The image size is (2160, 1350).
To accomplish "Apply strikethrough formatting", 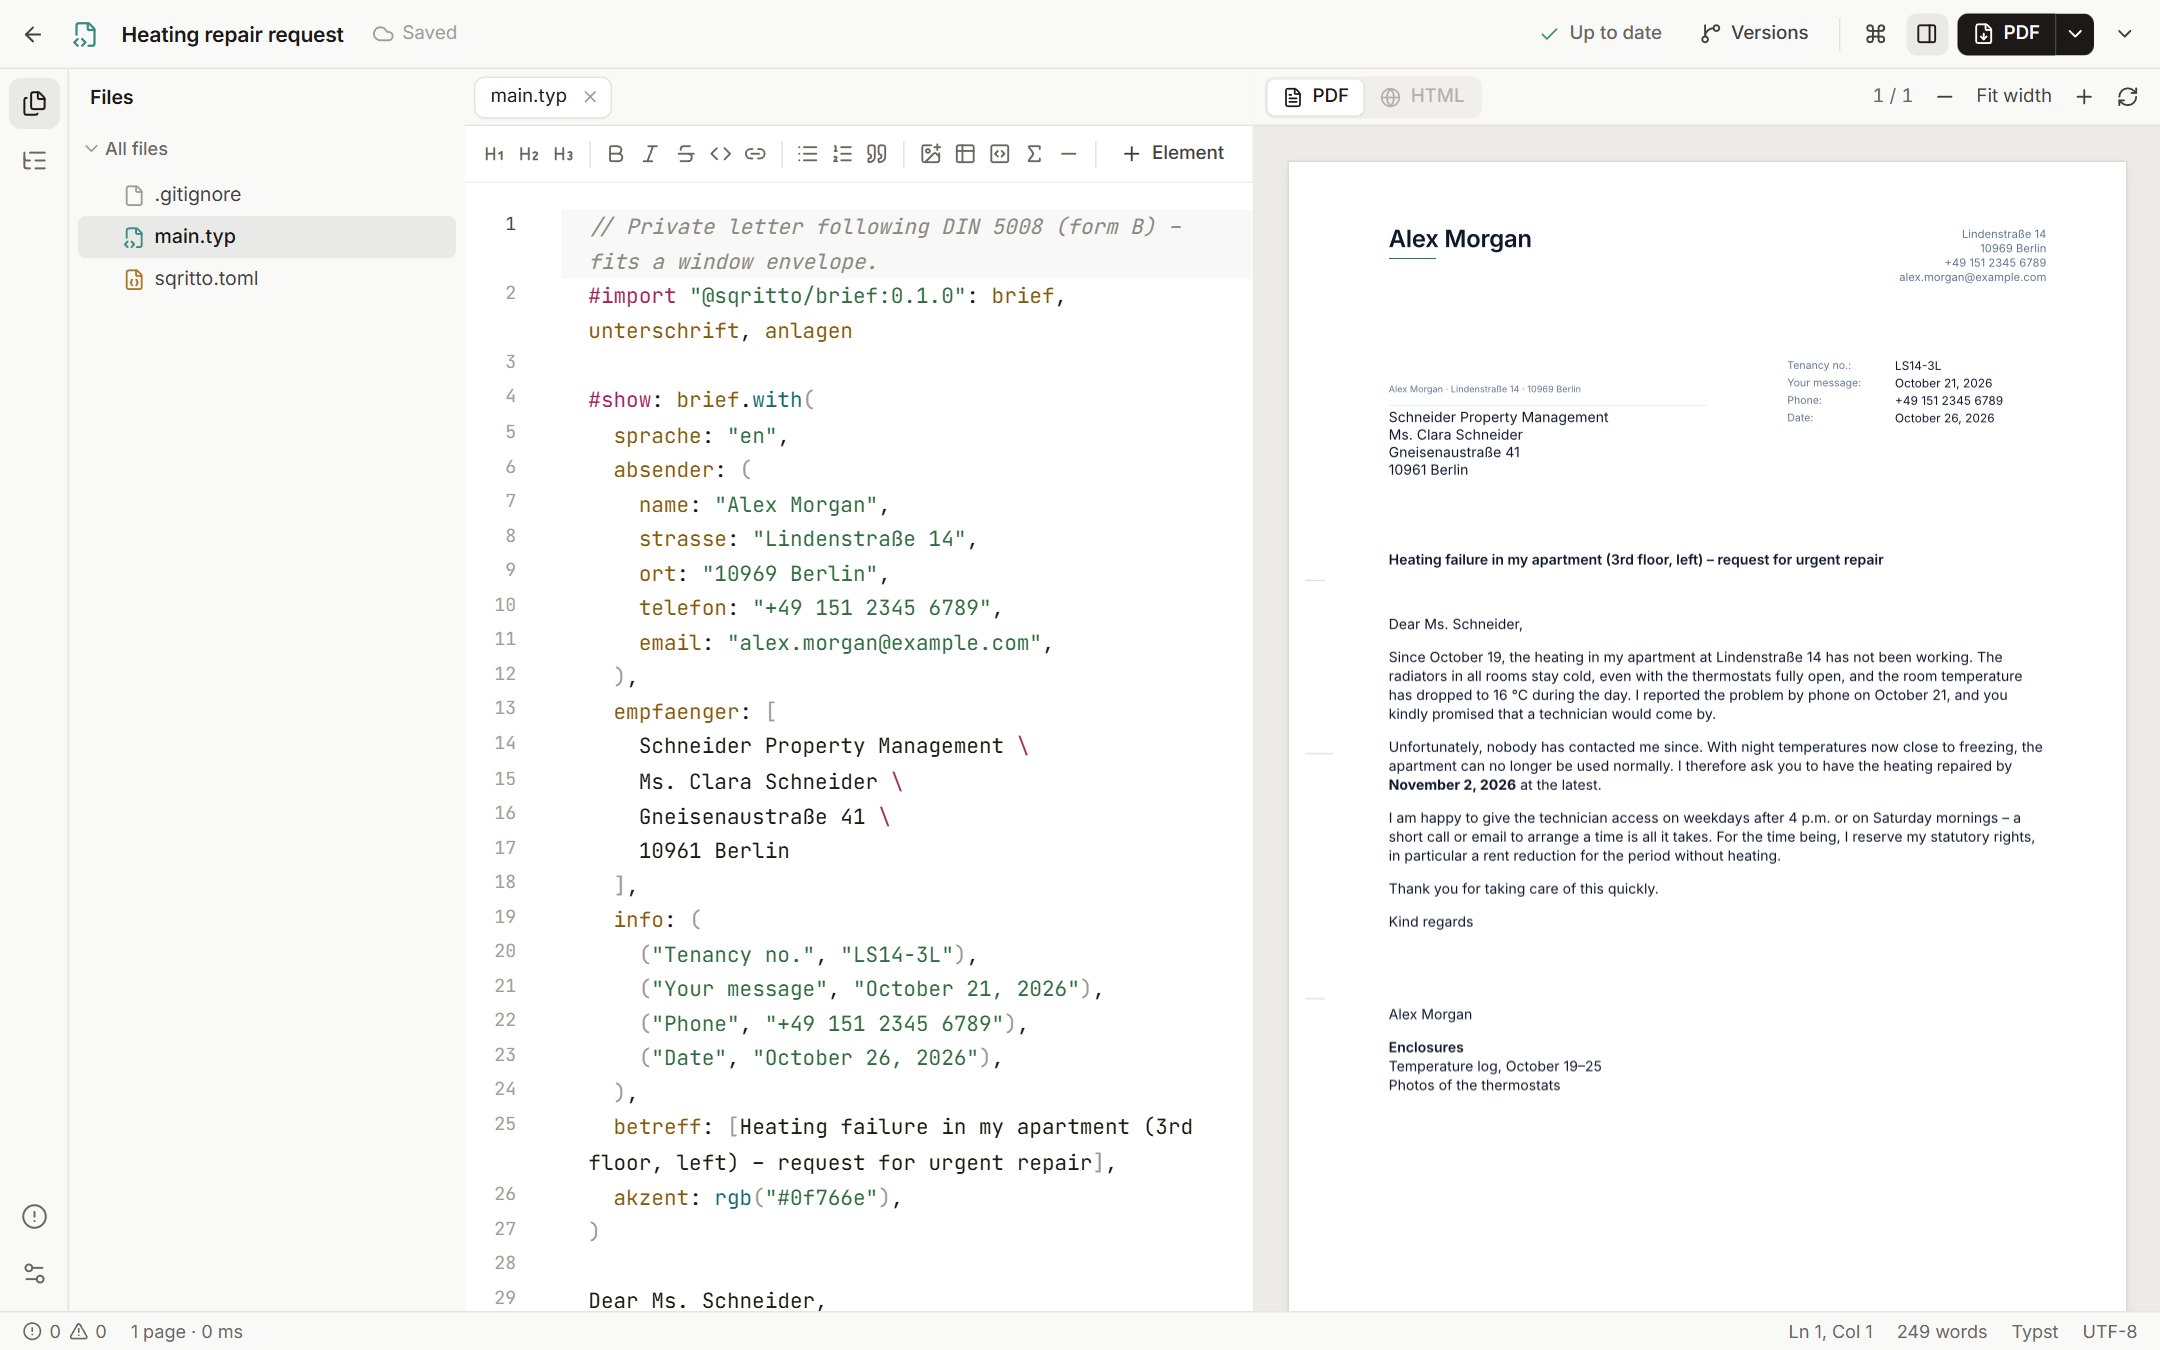I will pyautogui.click(x=685, y=154).
